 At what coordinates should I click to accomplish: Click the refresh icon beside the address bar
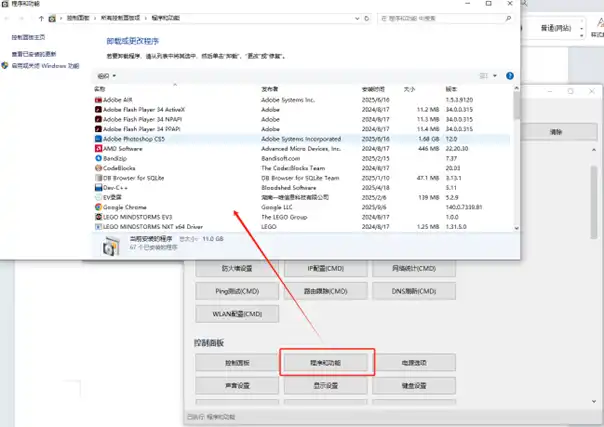pos(367,18)
